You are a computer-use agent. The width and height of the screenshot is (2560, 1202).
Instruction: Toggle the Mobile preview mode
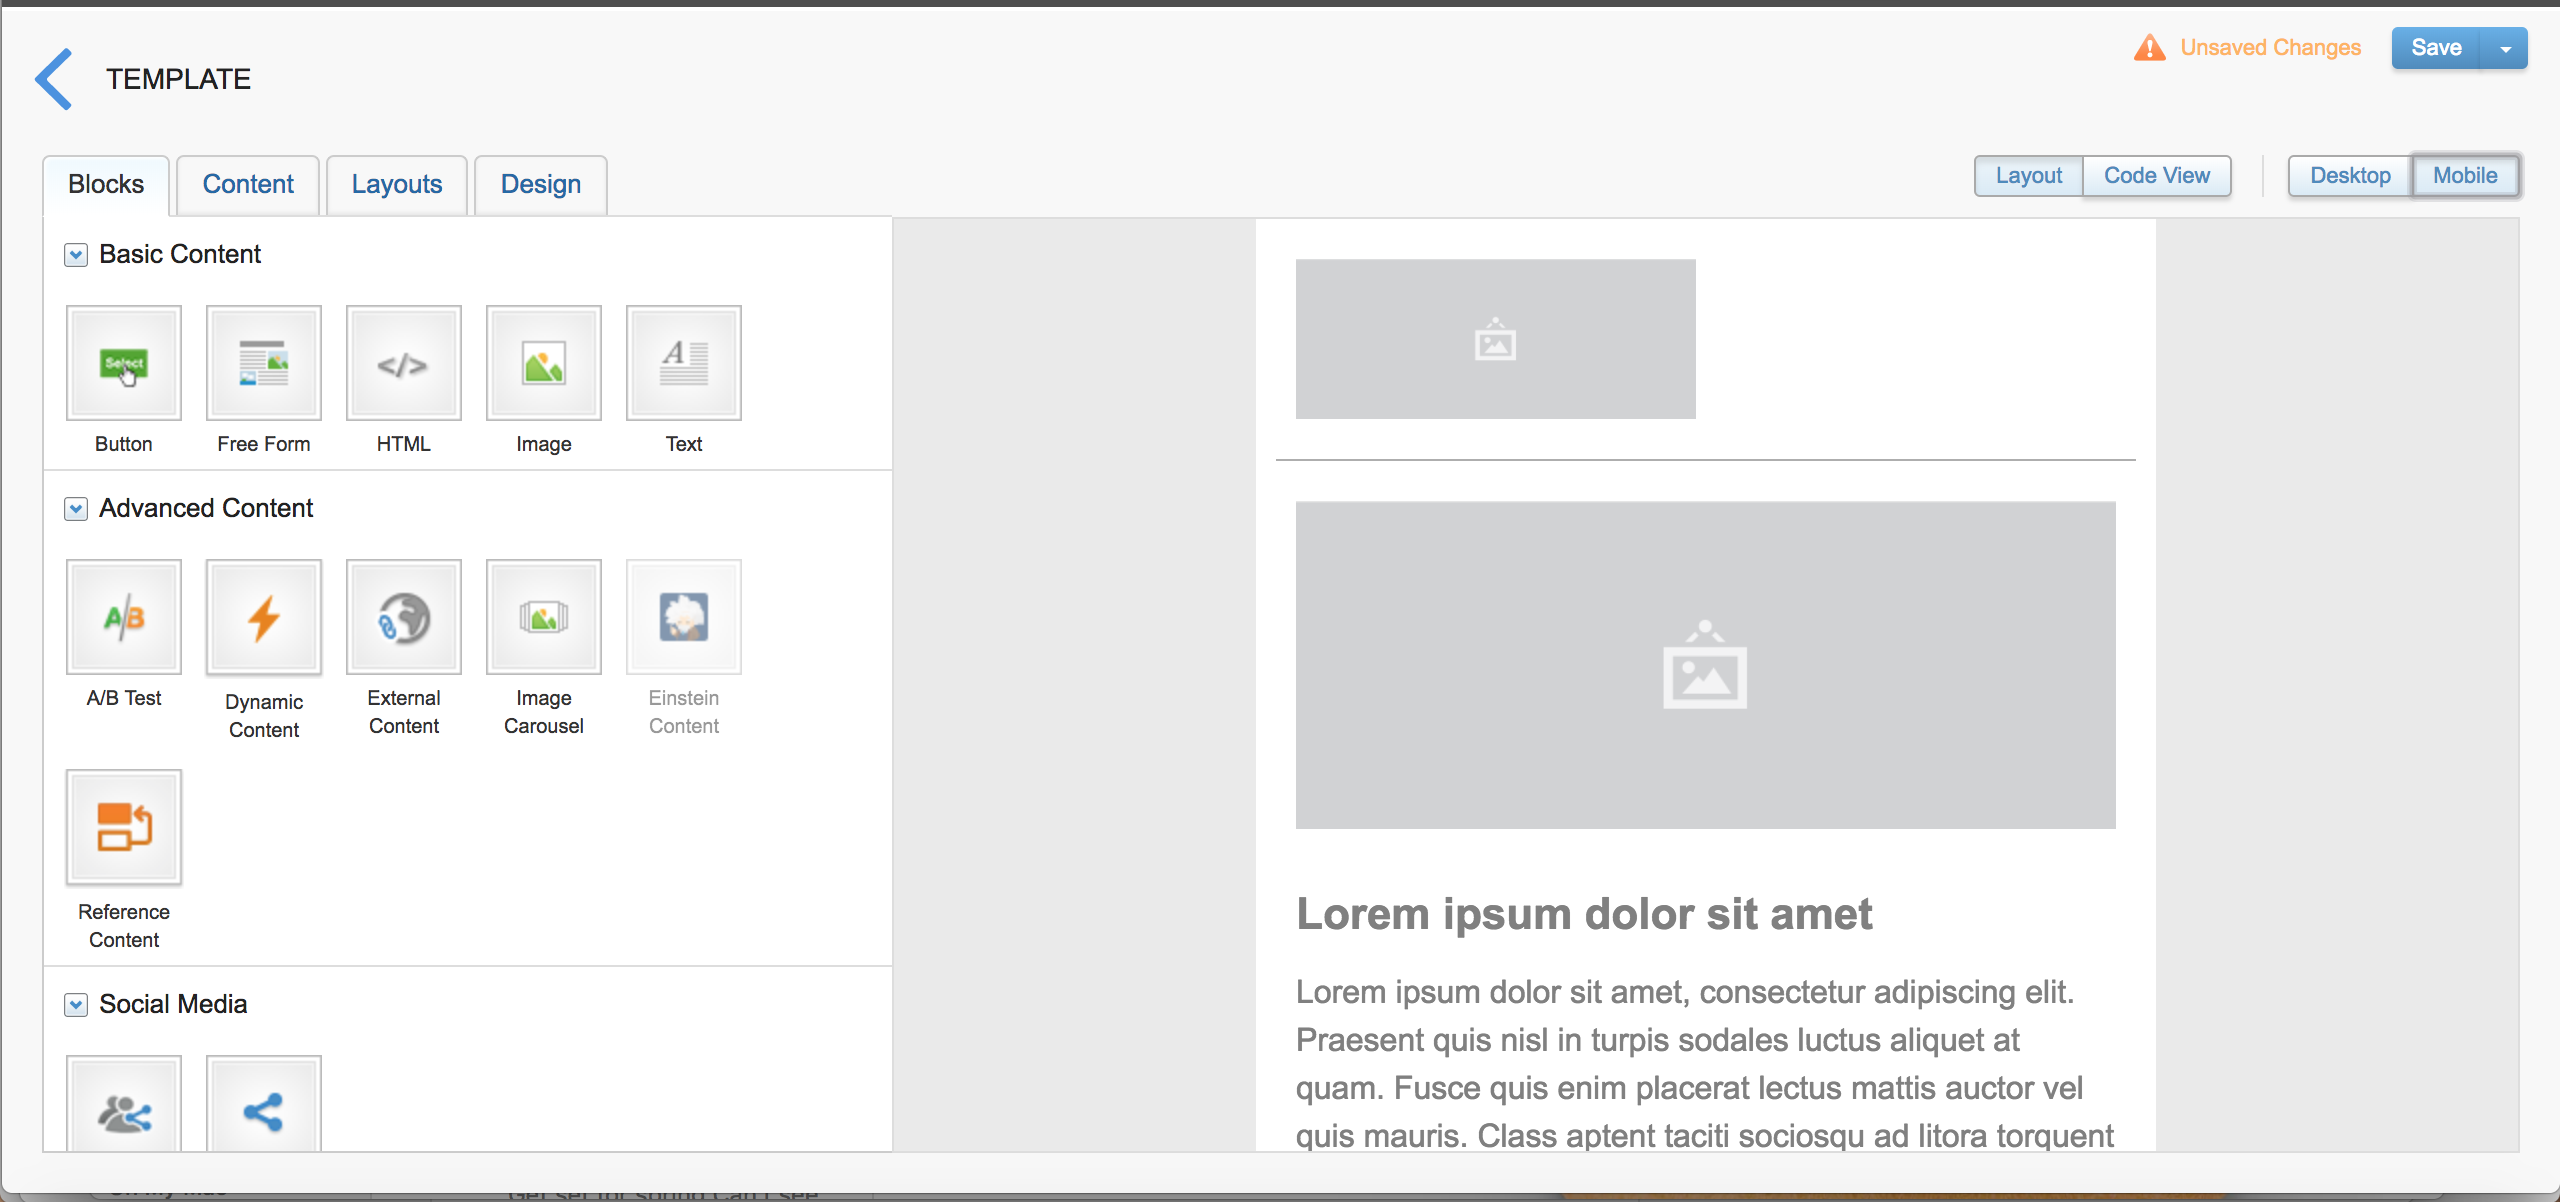[x=2465, y=176]
